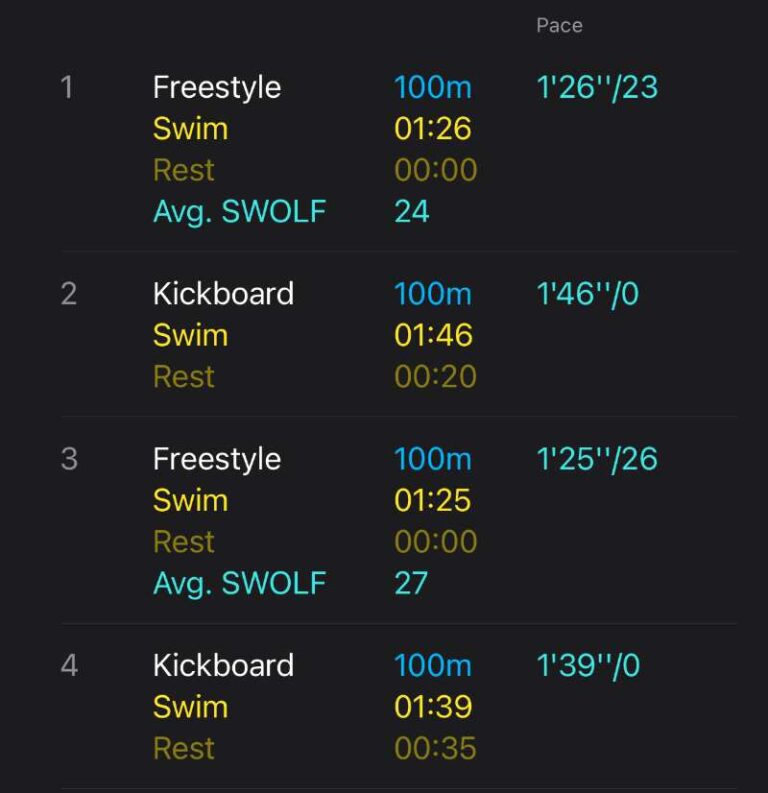Click the 1'25''/26 pace value

[597, 459]
